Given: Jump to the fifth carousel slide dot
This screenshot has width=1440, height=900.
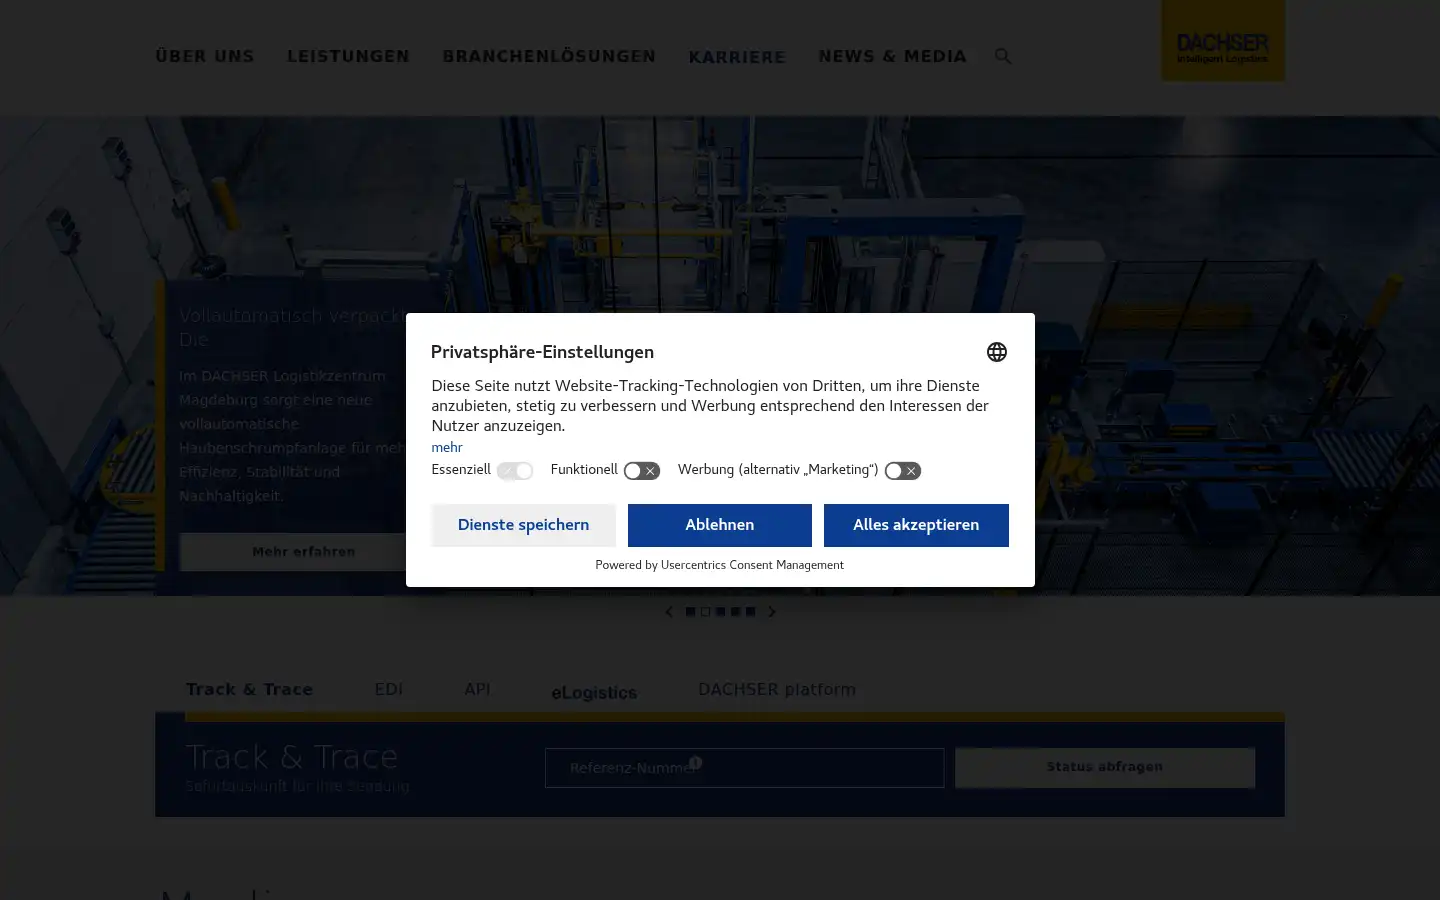Looking at the screenshot, I should point(750,612).
